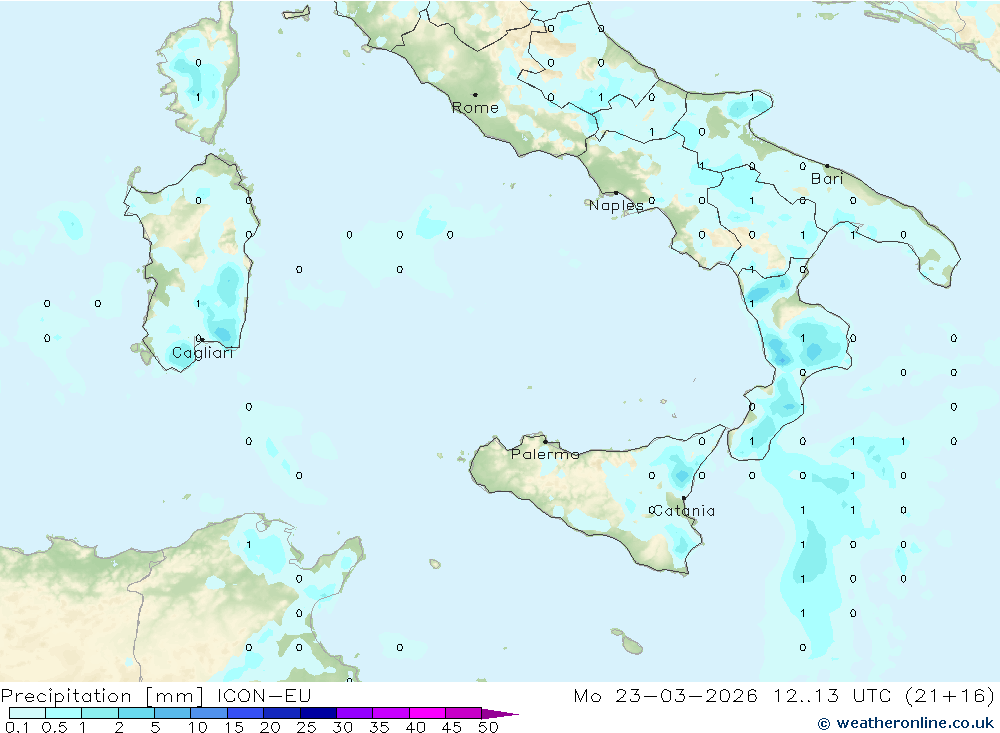This screenshot has width=1000, height=733.
Task: Pick the 1–2 mm legend swatch
Action: 100,713
